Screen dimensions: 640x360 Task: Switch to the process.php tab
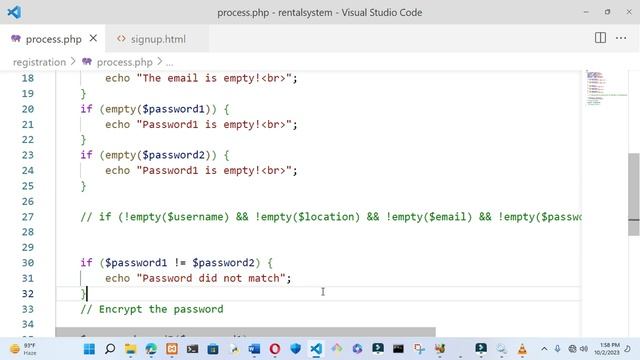[53, 39]
